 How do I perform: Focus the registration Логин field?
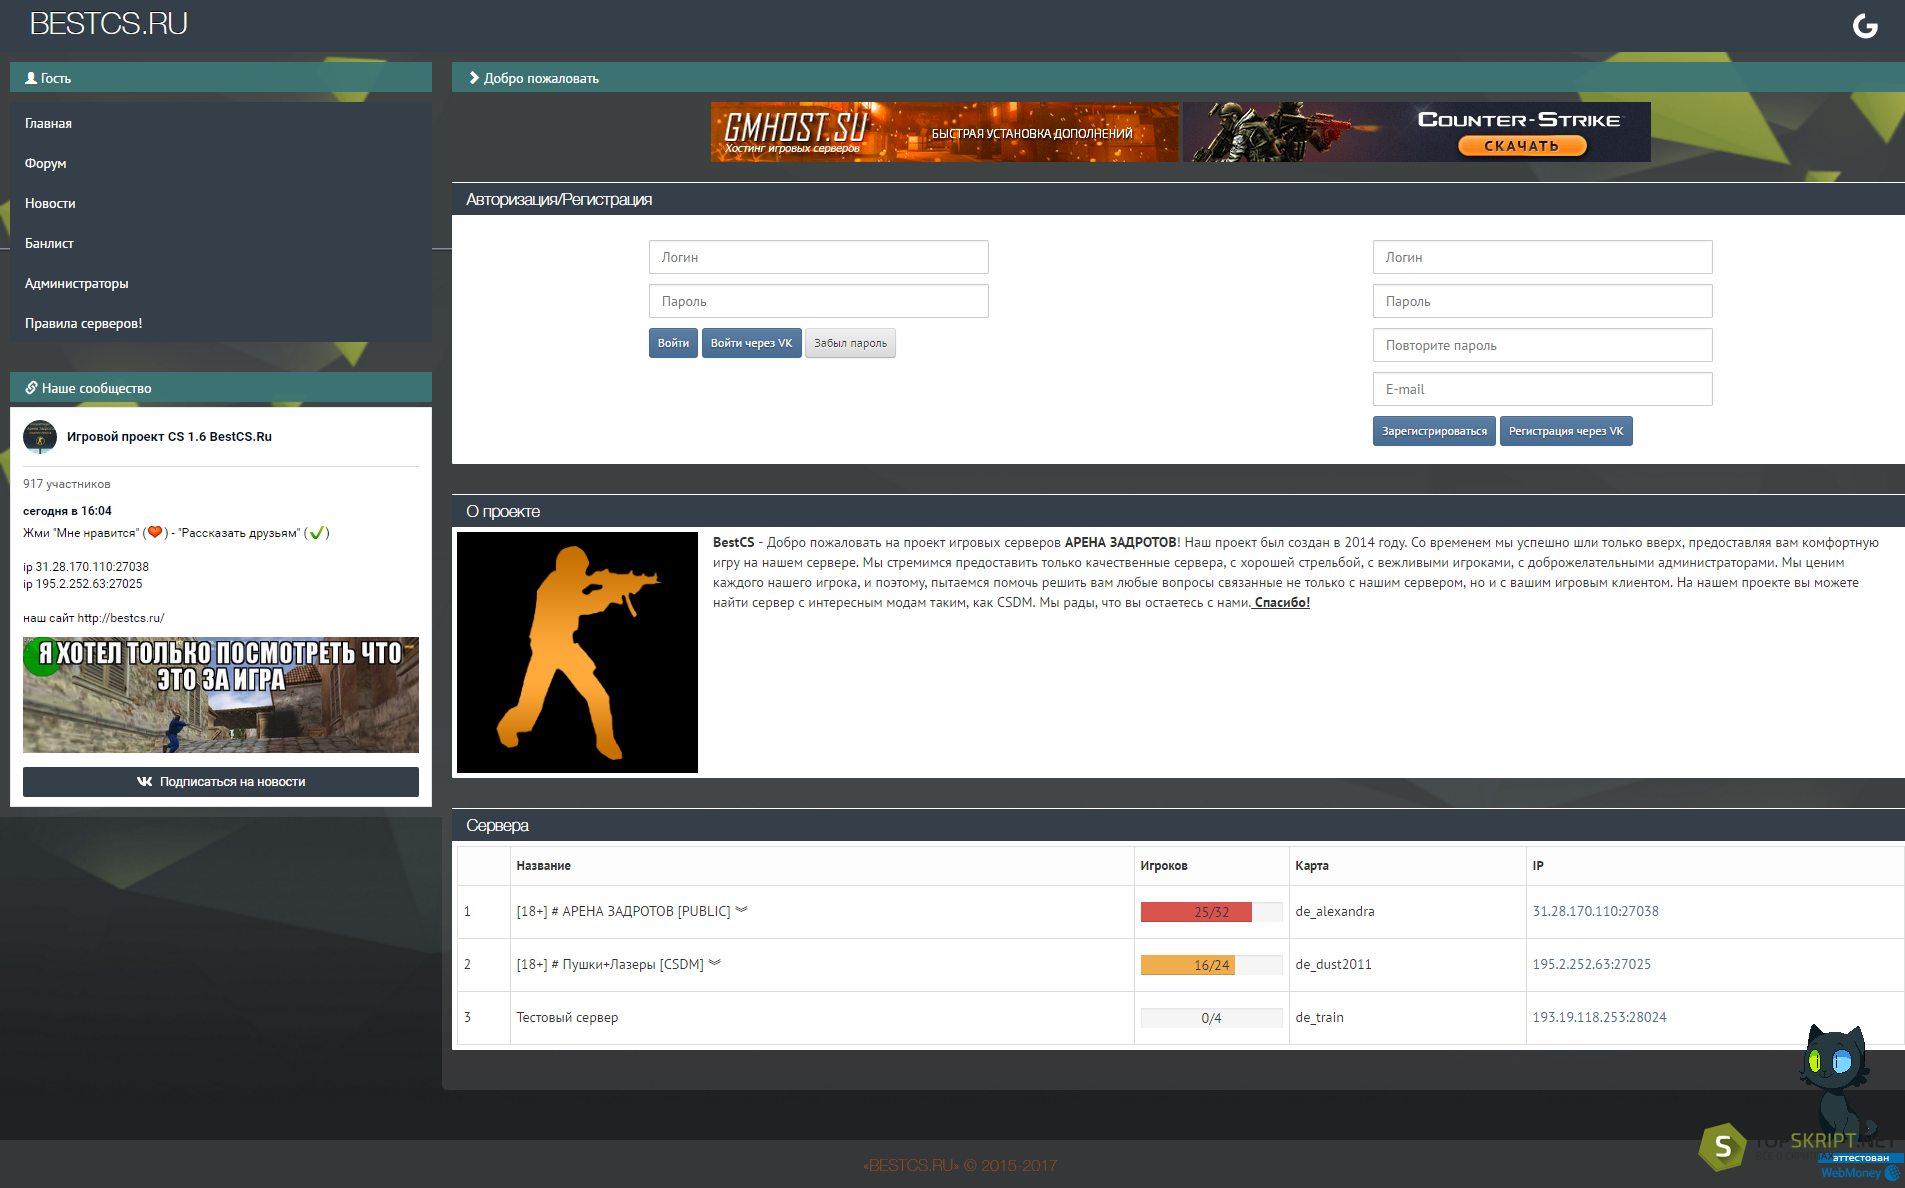tap(1542, 257)
